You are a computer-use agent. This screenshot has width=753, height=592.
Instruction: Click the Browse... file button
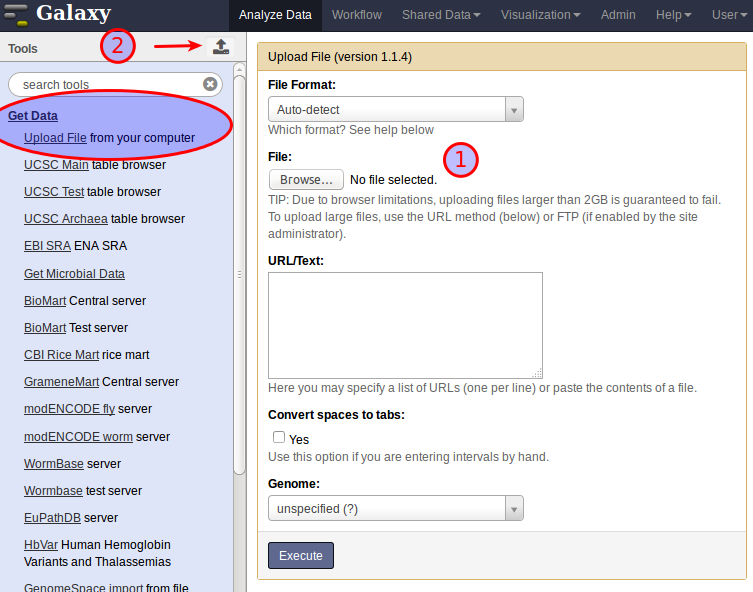[306, 180]
